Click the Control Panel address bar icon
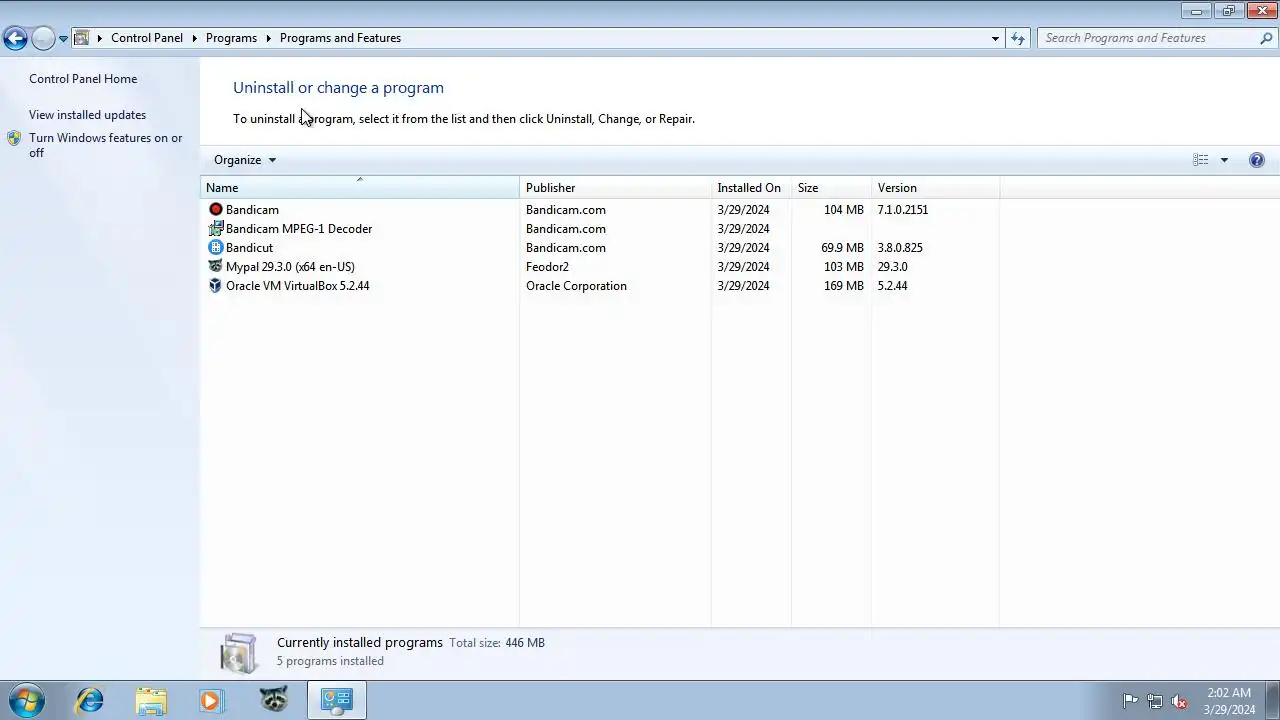Viewport: 1280px width, 720px height. coord(82,38)
